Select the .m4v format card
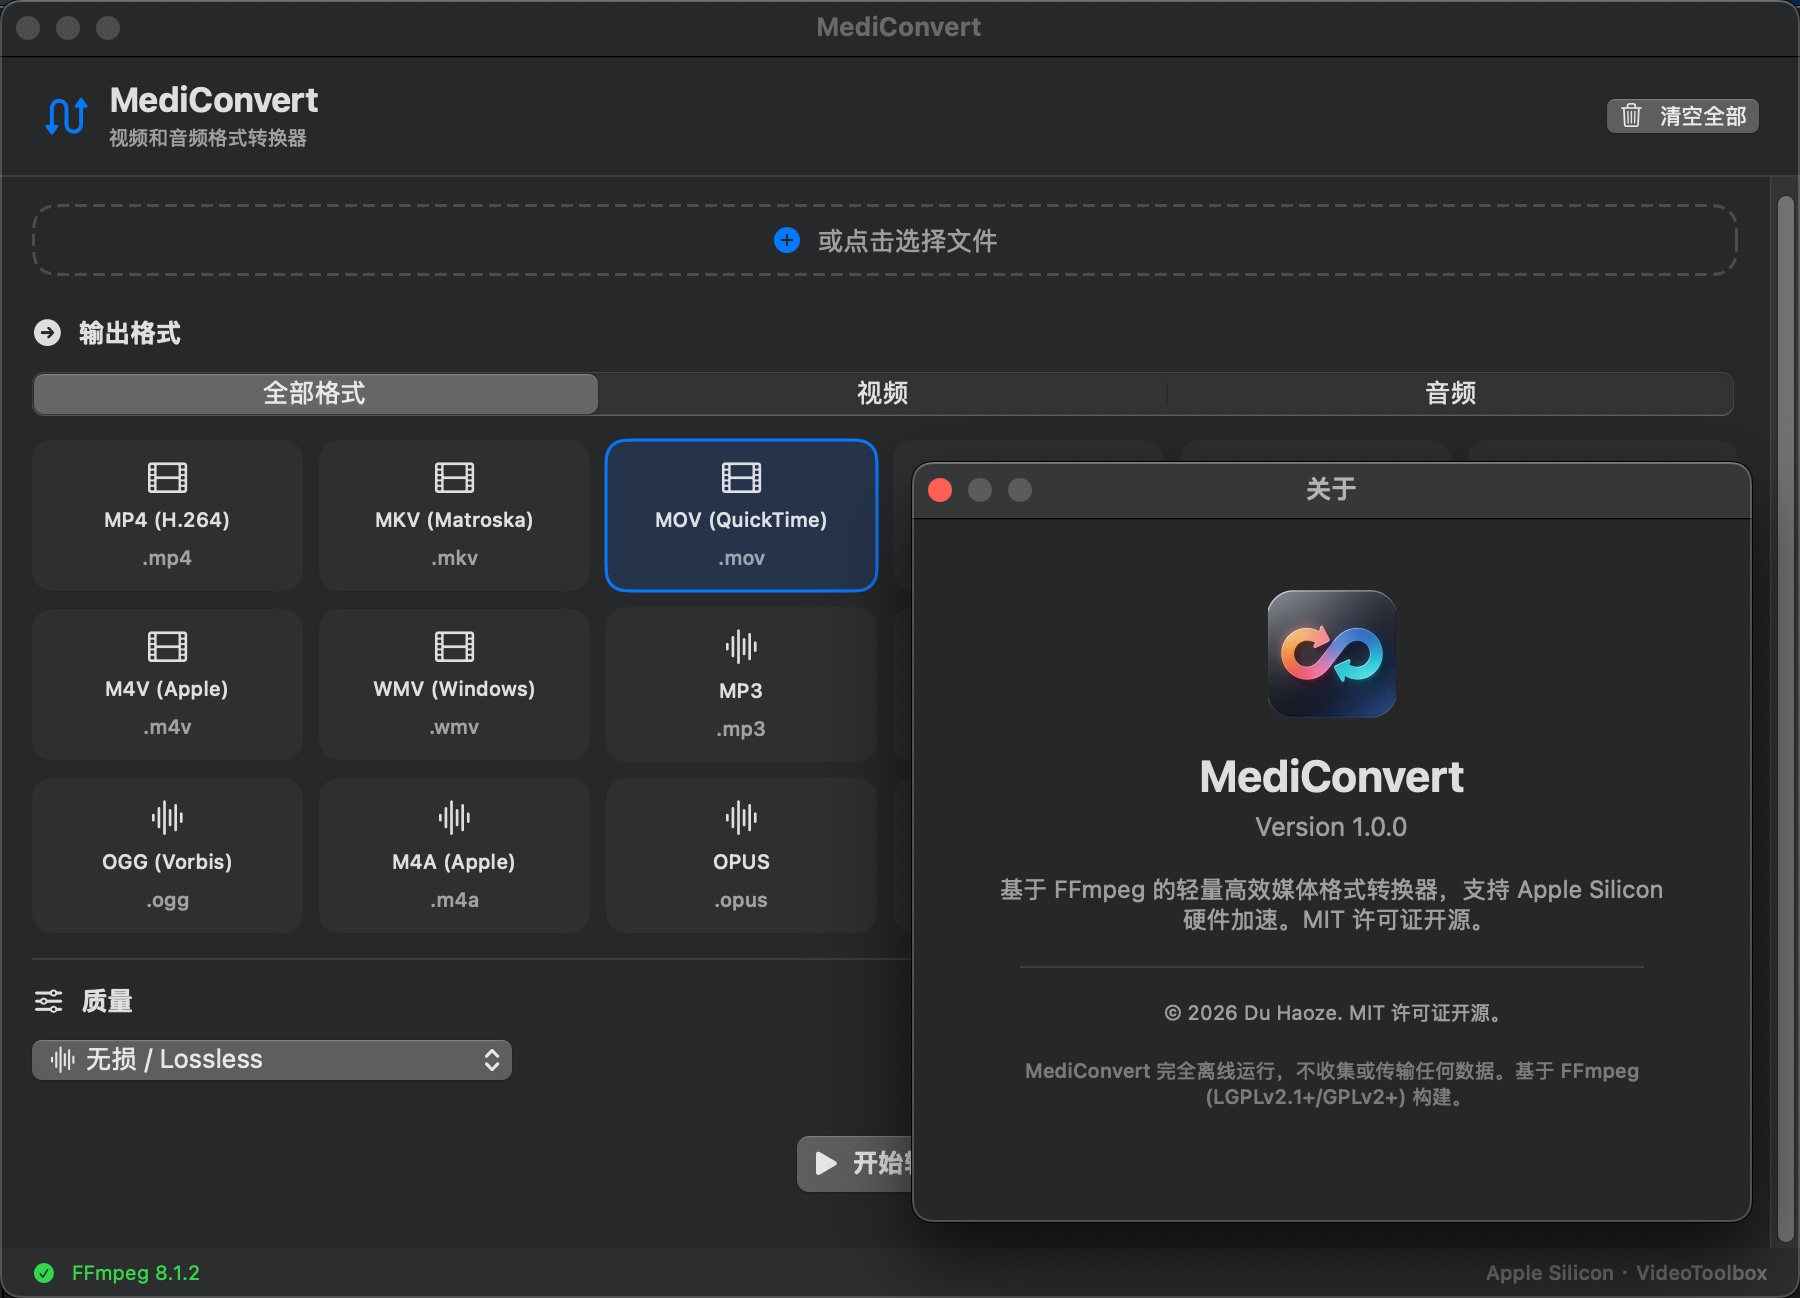Viewport: 1800px width, 1298px height. (x=167, y=685)
